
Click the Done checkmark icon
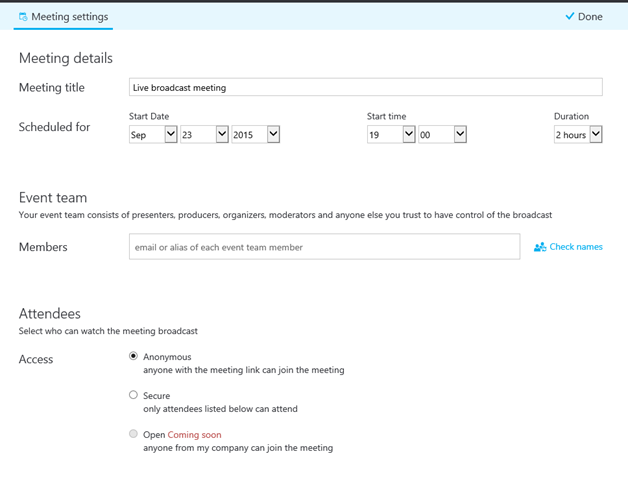tap(570, 17)
